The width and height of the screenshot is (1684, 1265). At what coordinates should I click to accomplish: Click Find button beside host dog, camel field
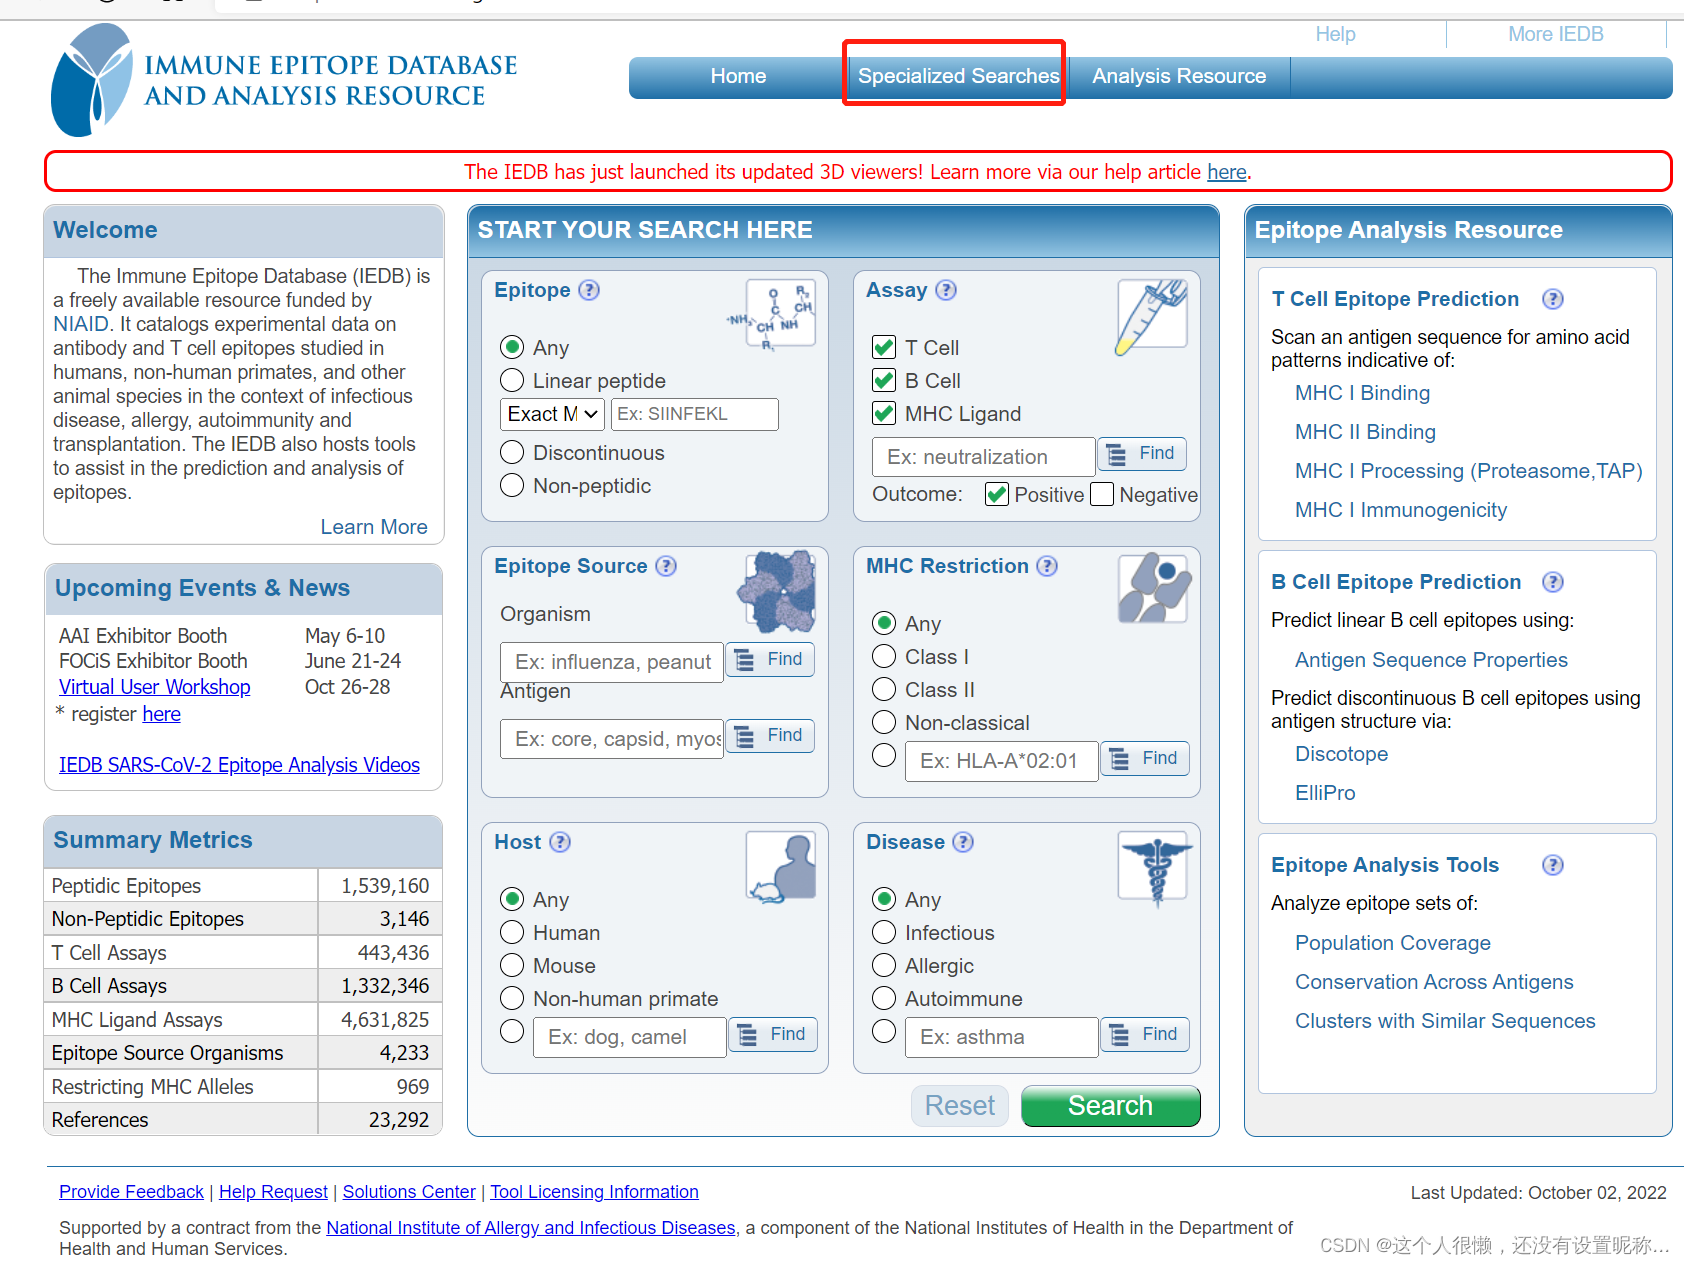click(x=773, y=1035)
